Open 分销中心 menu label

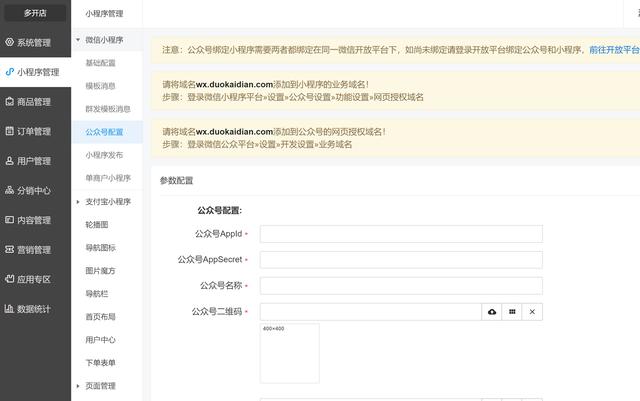pyautogui.click(x=34, y=191)
